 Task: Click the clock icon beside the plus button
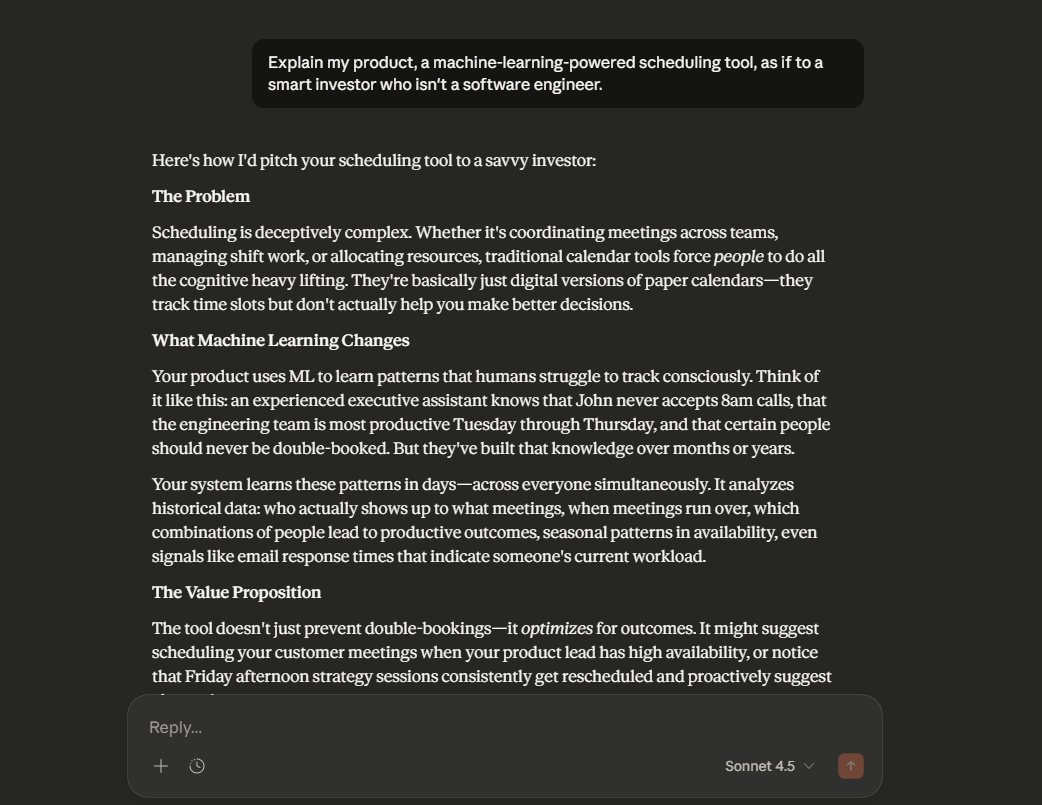pyautogui.click(x=197, y=766)
